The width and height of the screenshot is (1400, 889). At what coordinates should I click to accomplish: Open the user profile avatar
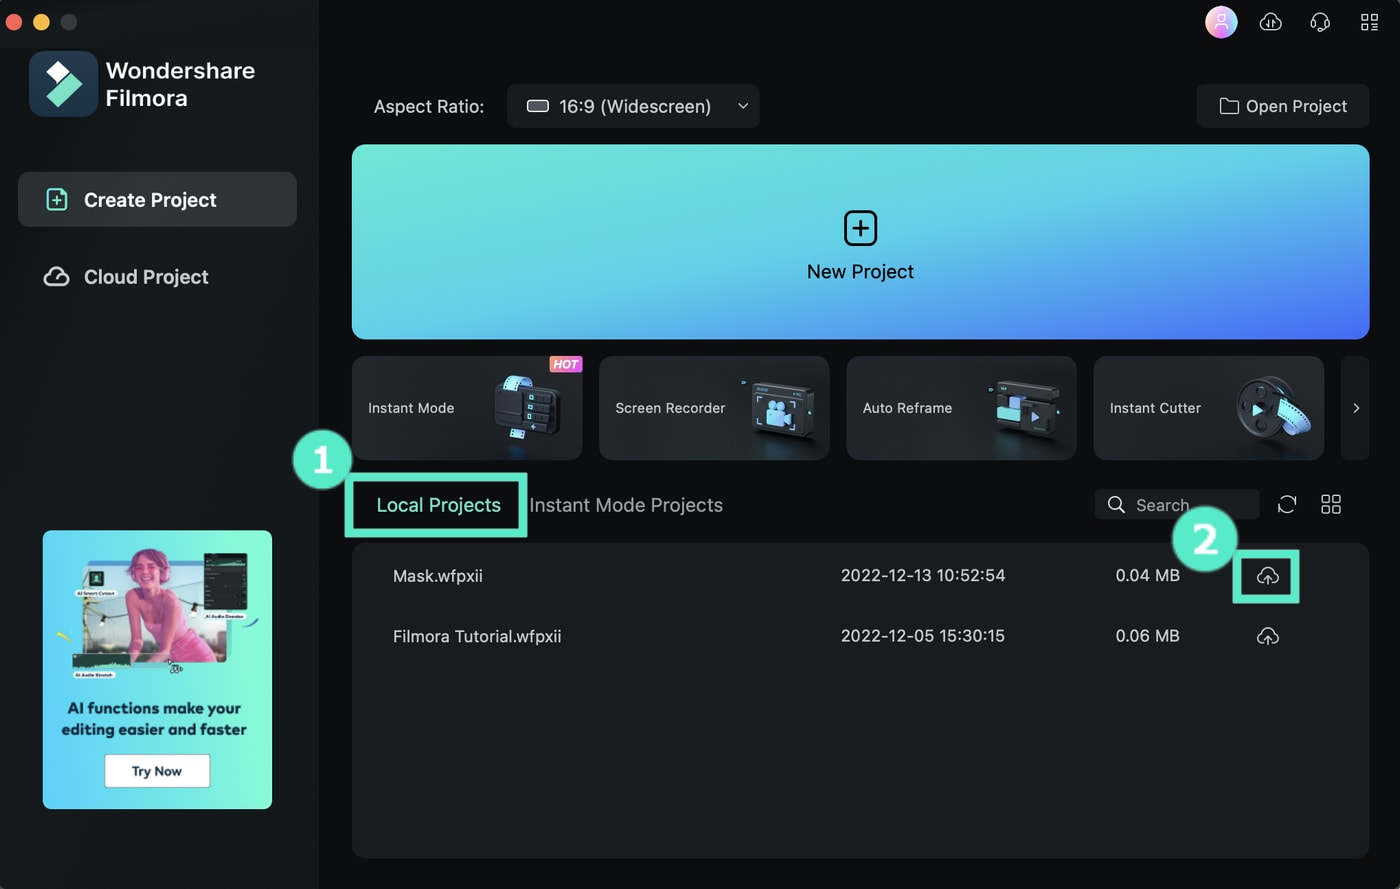(x=1221, y=22)
